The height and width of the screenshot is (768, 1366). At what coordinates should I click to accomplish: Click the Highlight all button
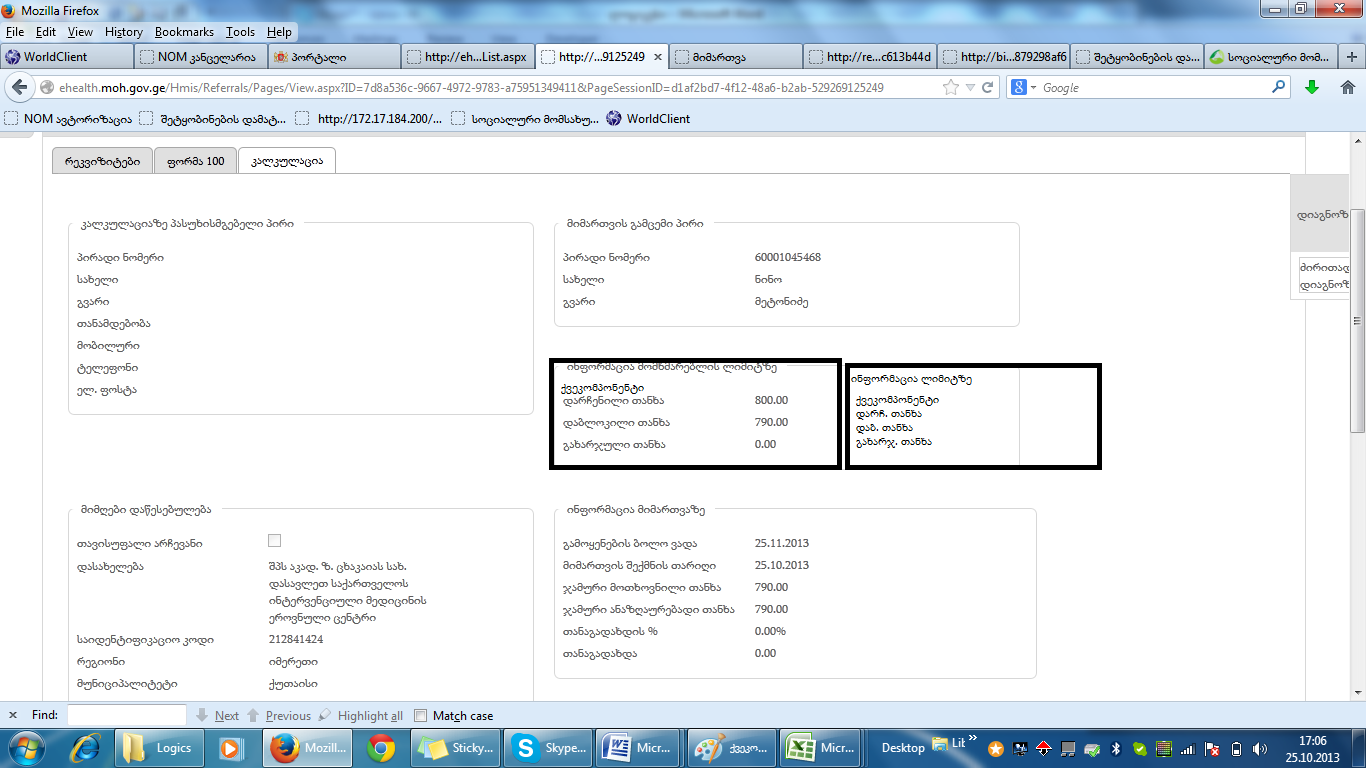pyautogui.click(x=360, y=716)
